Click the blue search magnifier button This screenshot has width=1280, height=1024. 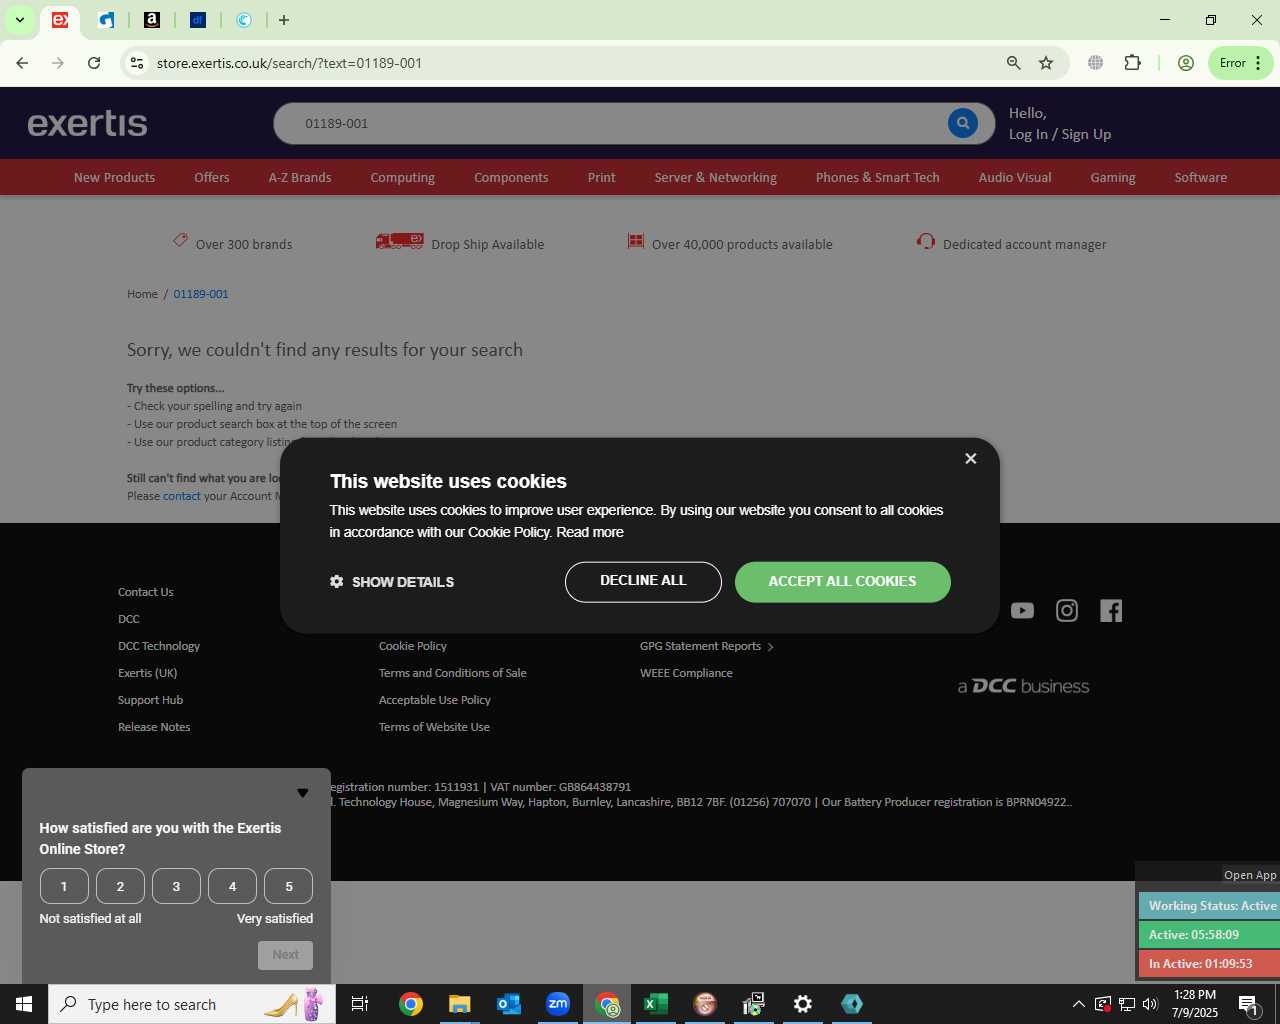[962, 123]
